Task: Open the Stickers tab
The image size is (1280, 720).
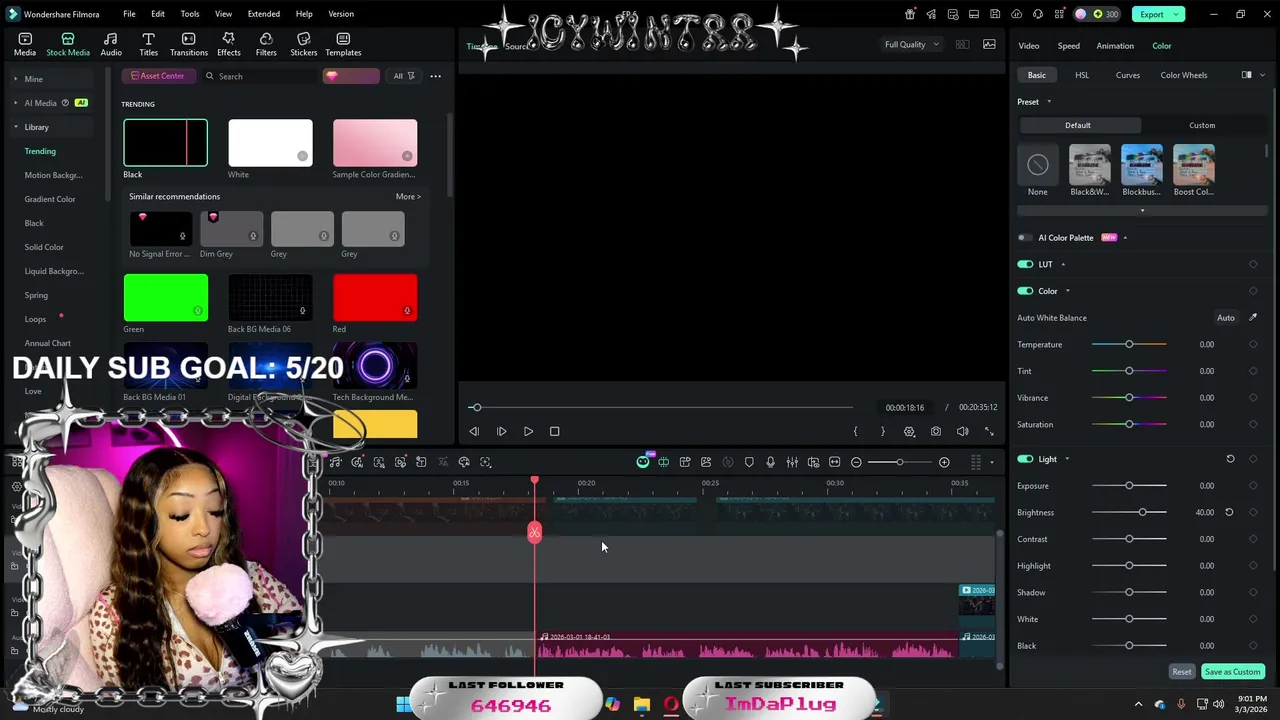Action: click(x=304, y=44)
